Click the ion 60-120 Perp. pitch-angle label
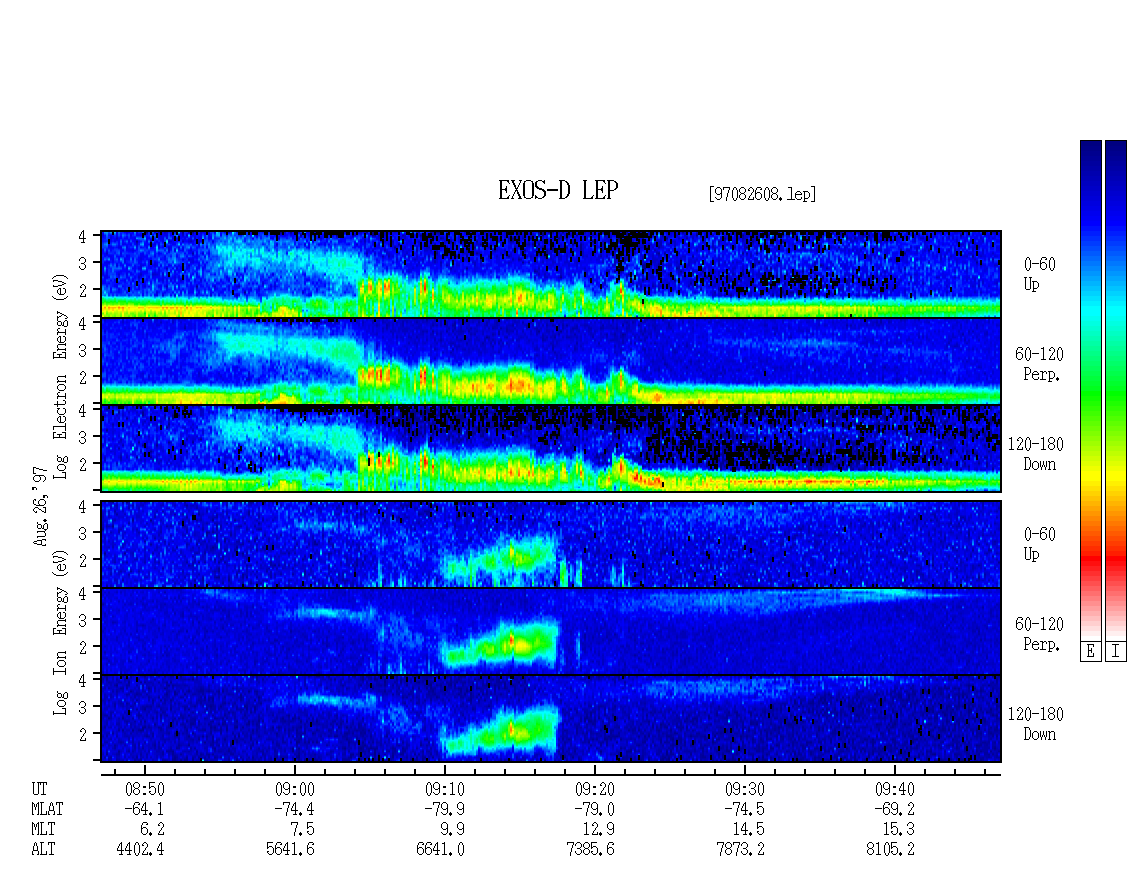The width and height of the screenshot is (1130, 875). tap(1039, 634)
